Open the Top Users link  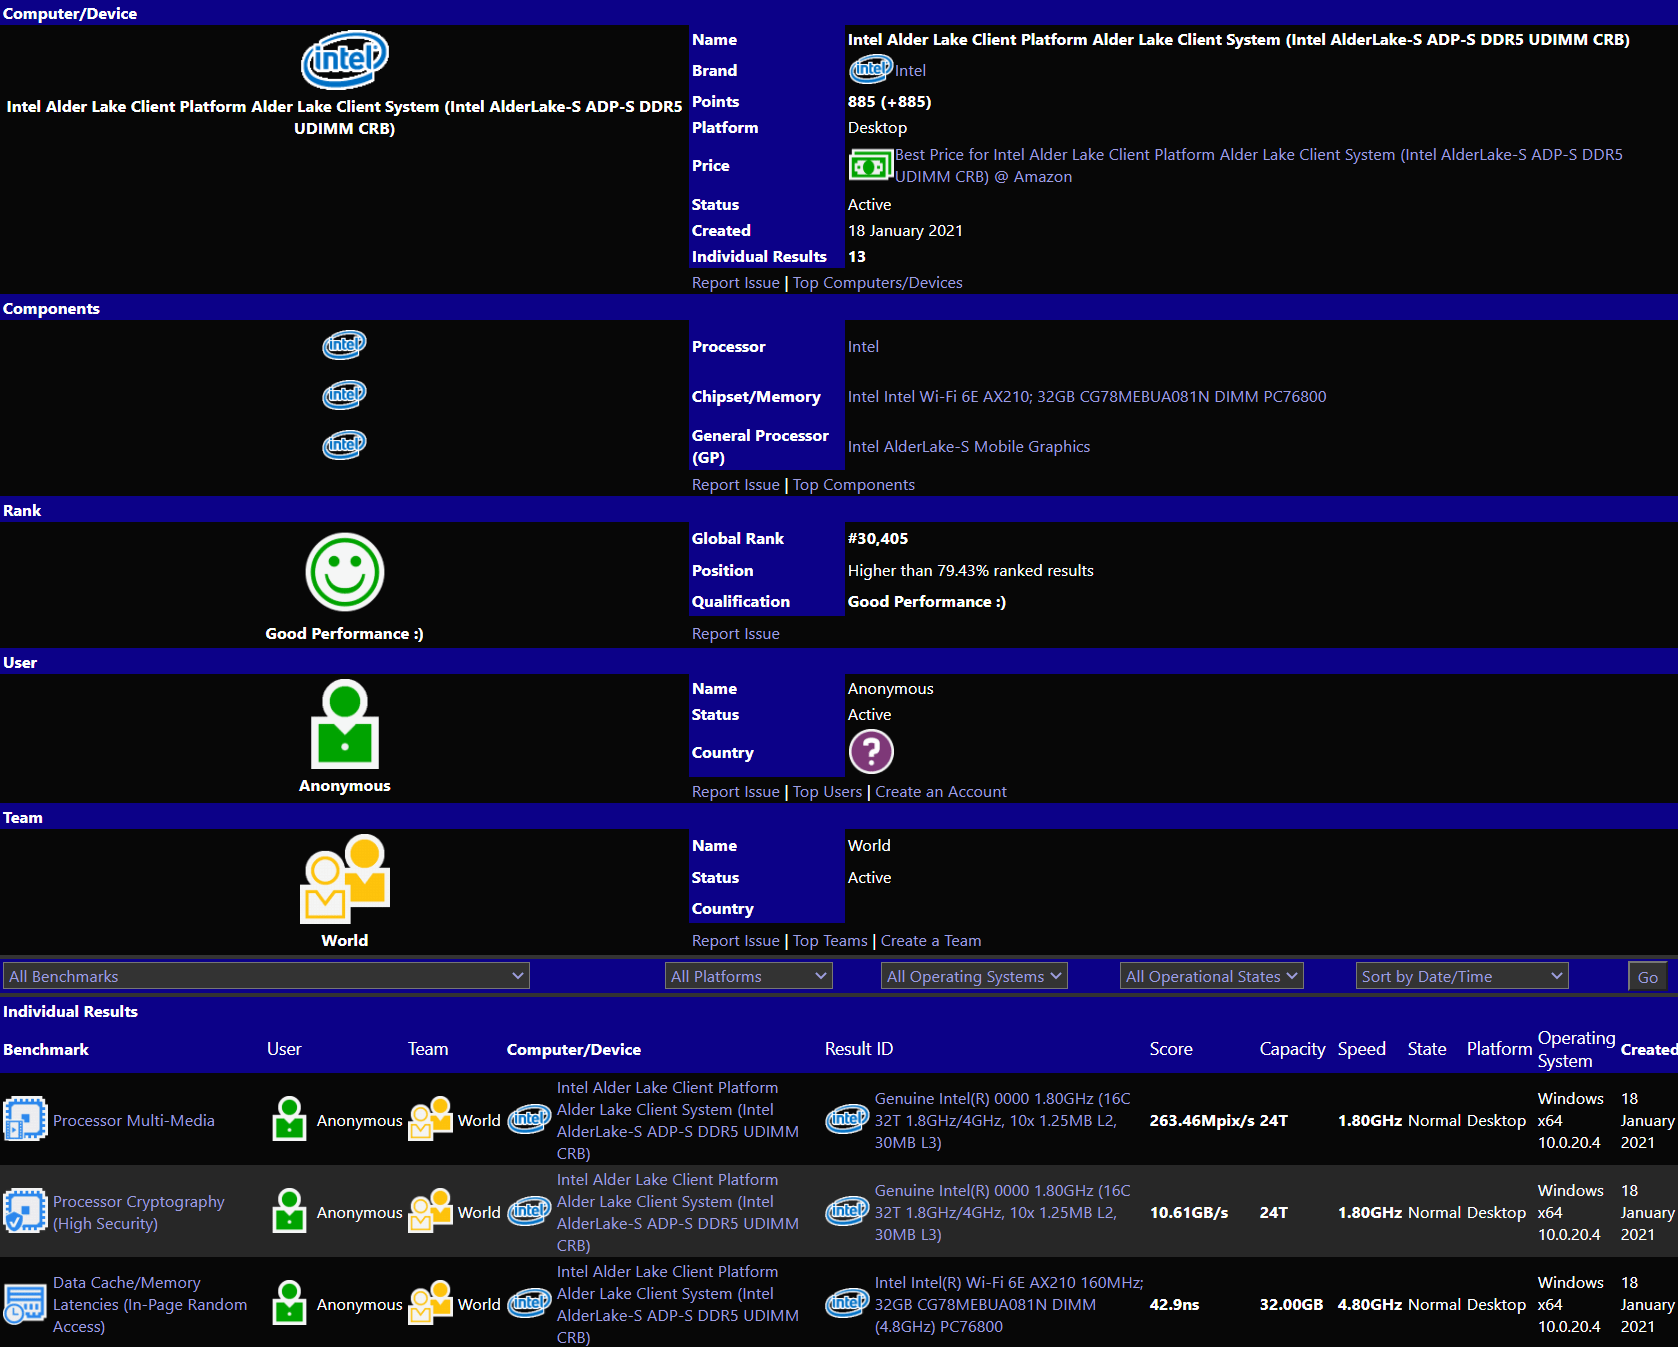[x=827, y=792]
